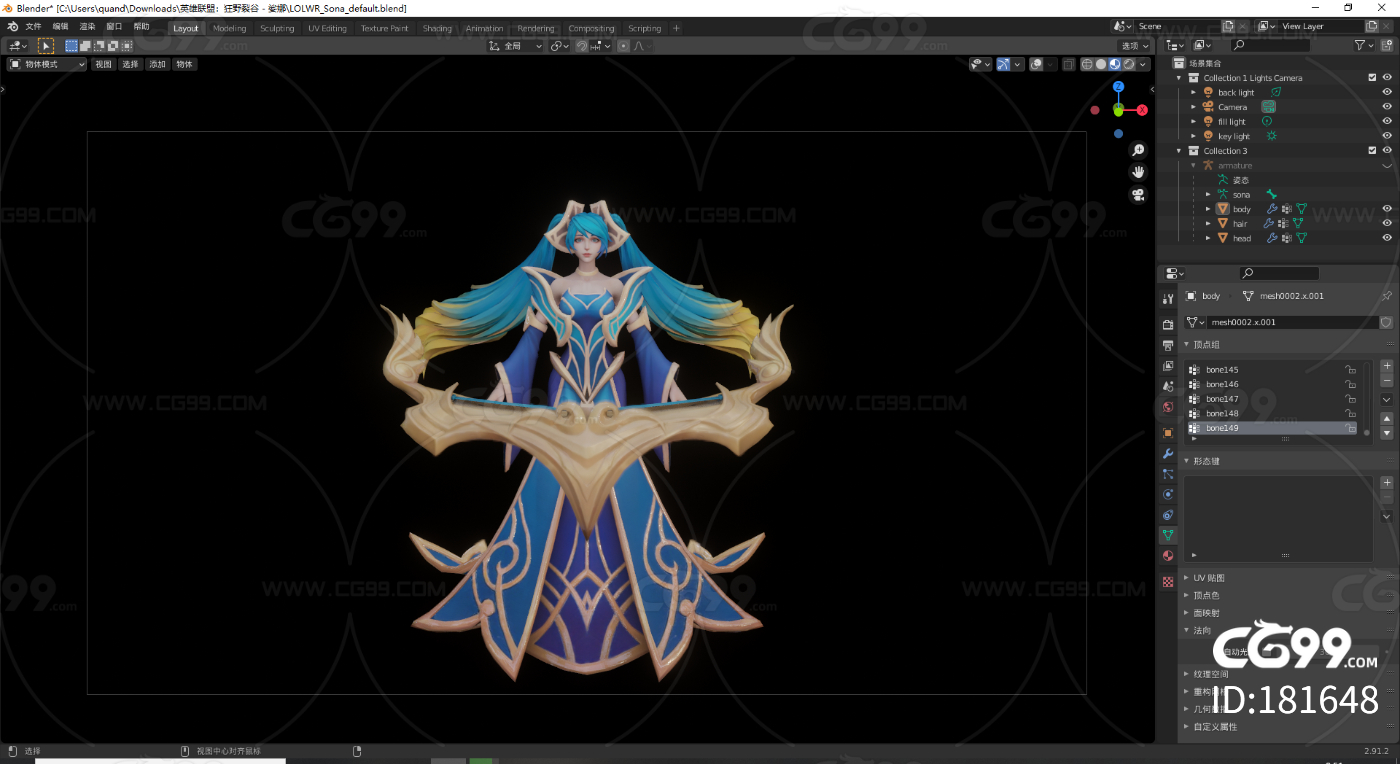Open vertex group specials dropdown arrow
The image size is (1400, 764).
pyautogui.click(x=1387, y=399)
